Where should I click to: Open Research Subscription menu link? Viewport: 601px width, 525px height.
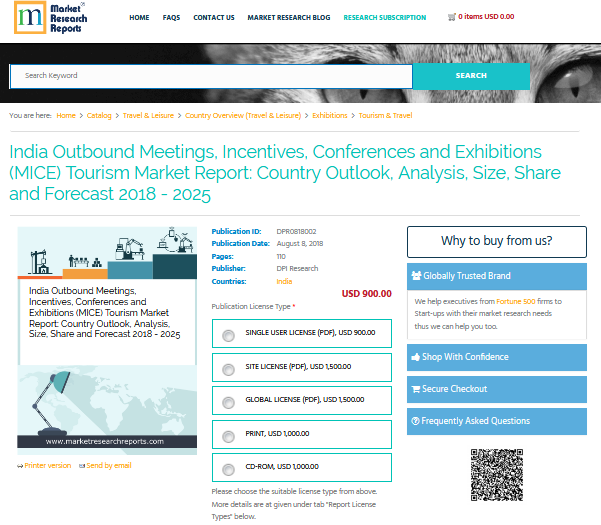[384, 17]
